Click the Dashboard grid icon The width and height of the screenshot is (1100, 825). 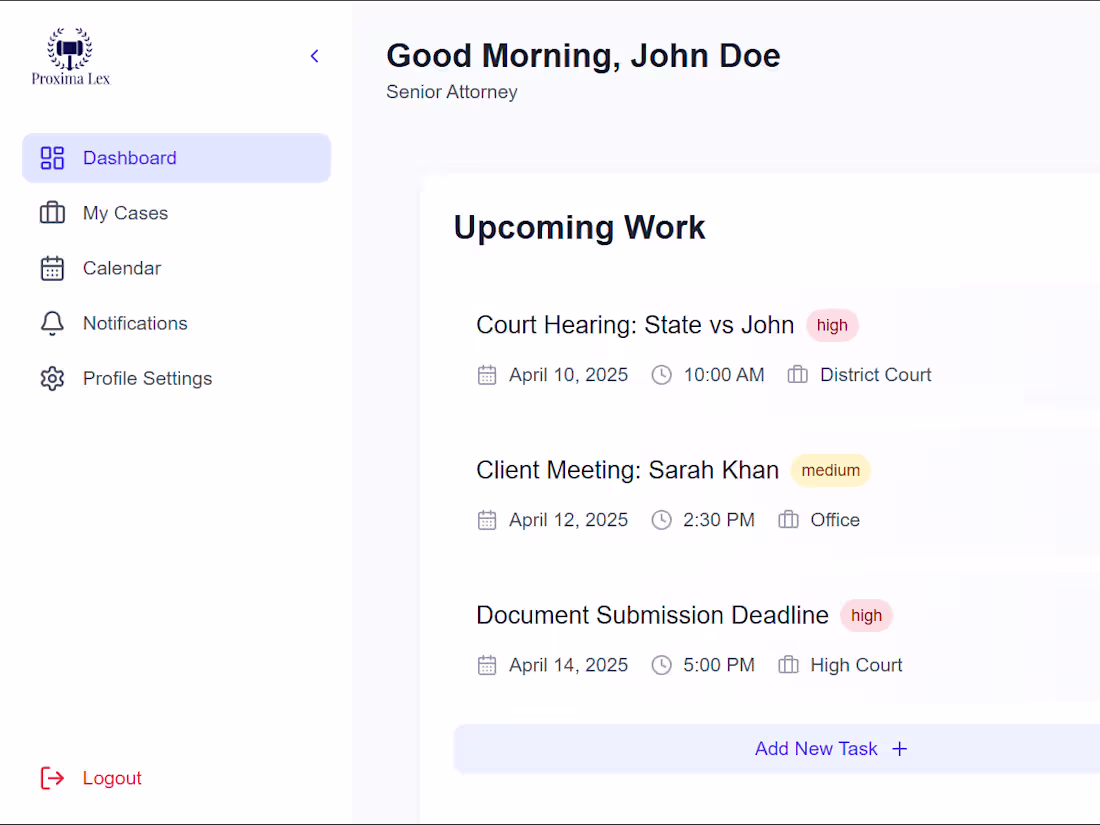pos(52,158)
